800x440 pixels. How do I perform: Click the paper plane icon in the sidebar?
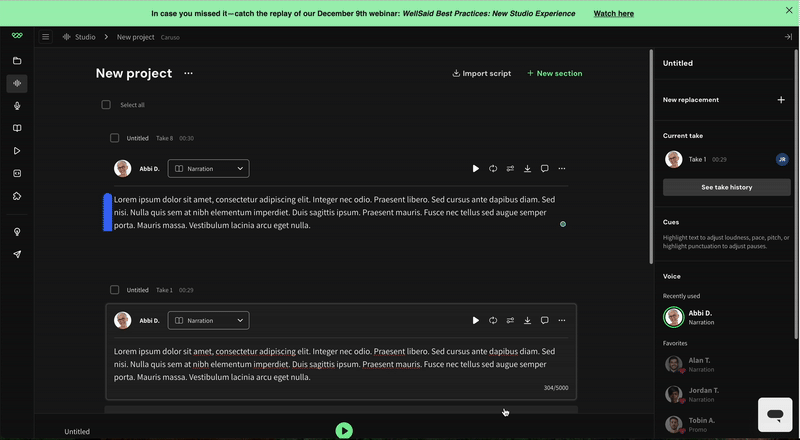coord(17,254)
